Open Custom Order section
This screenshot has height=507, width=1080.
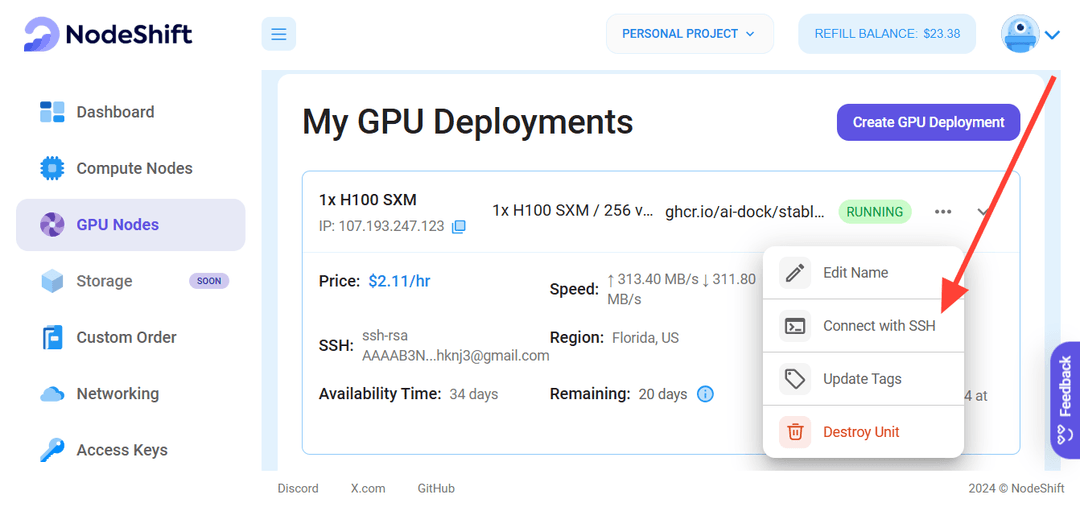[x=131, y=338]
